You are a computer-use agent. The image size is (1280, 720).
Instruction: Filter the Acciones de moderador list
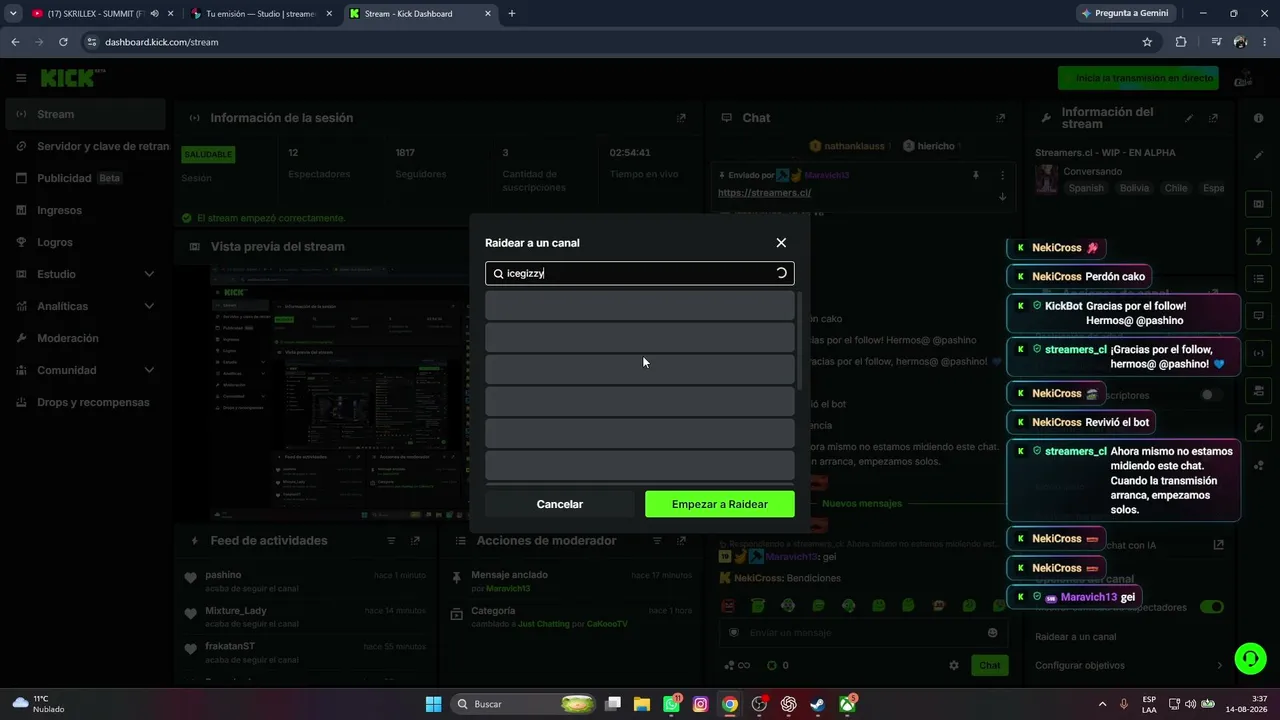click(656, 541)
